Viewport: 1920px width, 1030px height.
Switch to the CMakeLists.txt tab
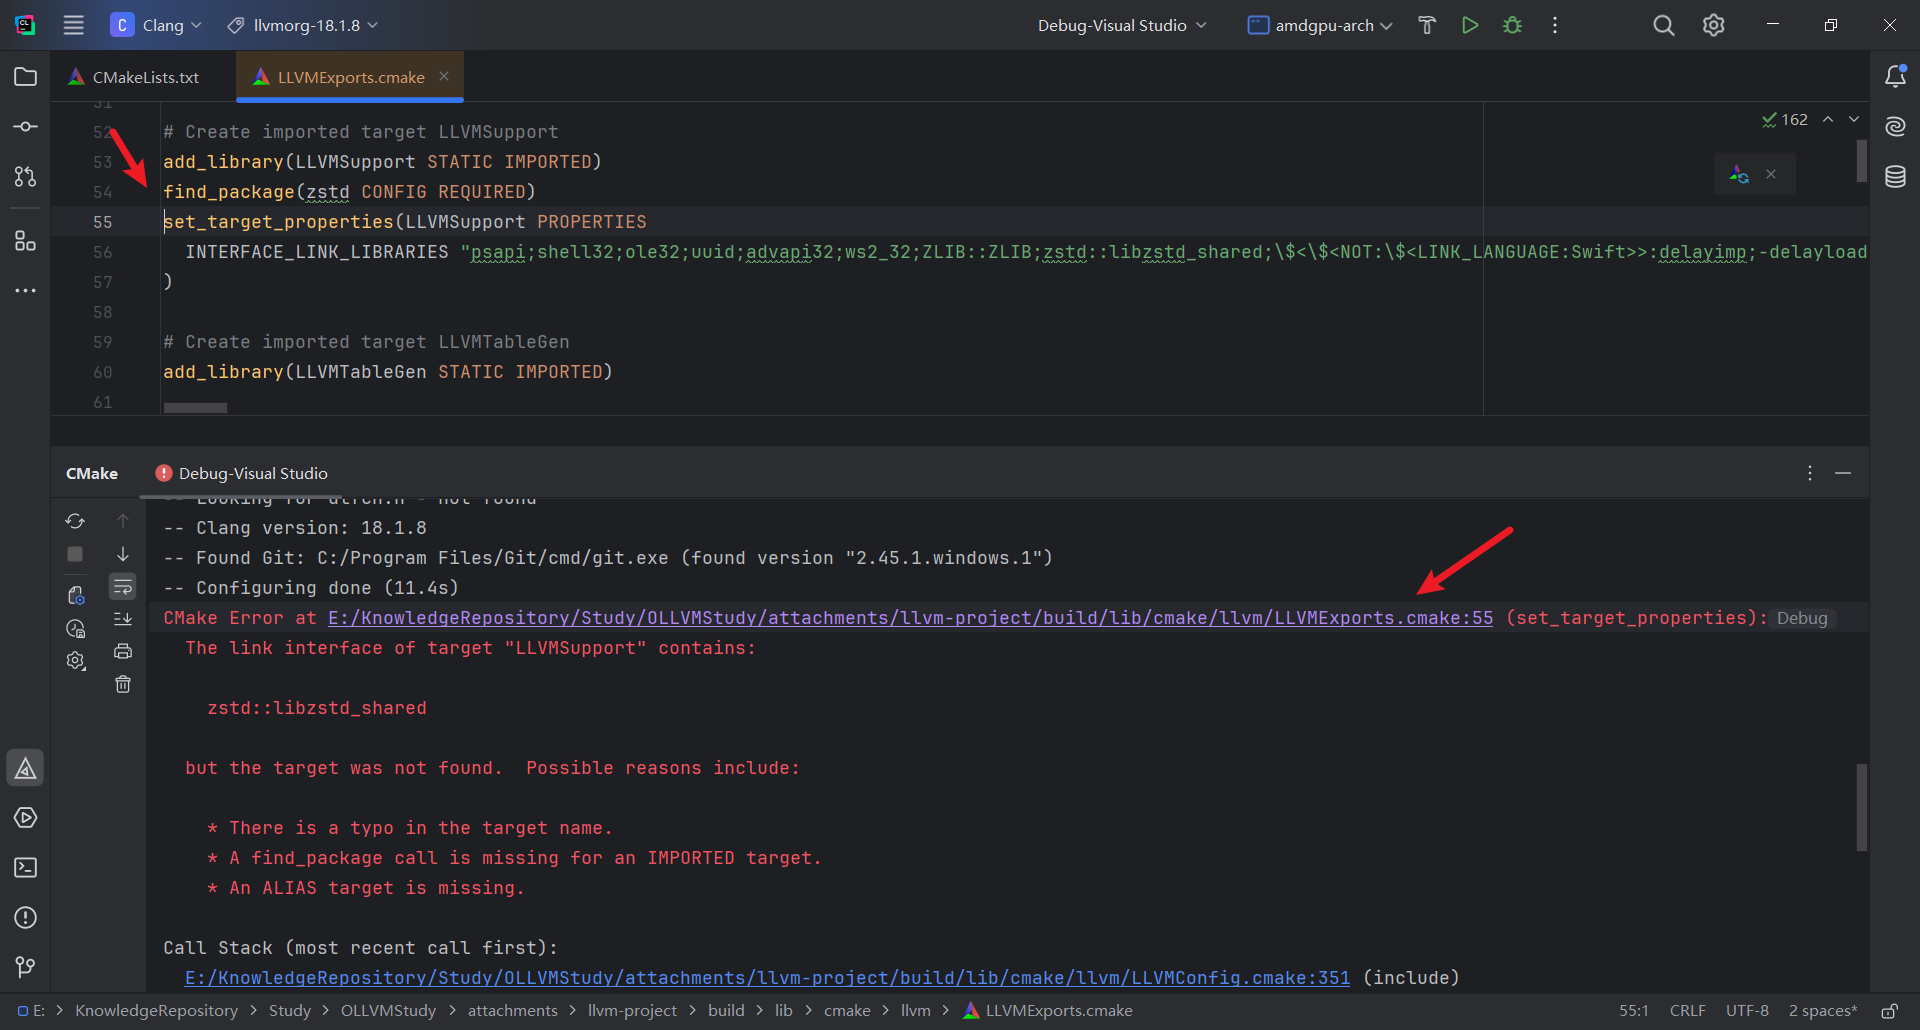[134, 77]
